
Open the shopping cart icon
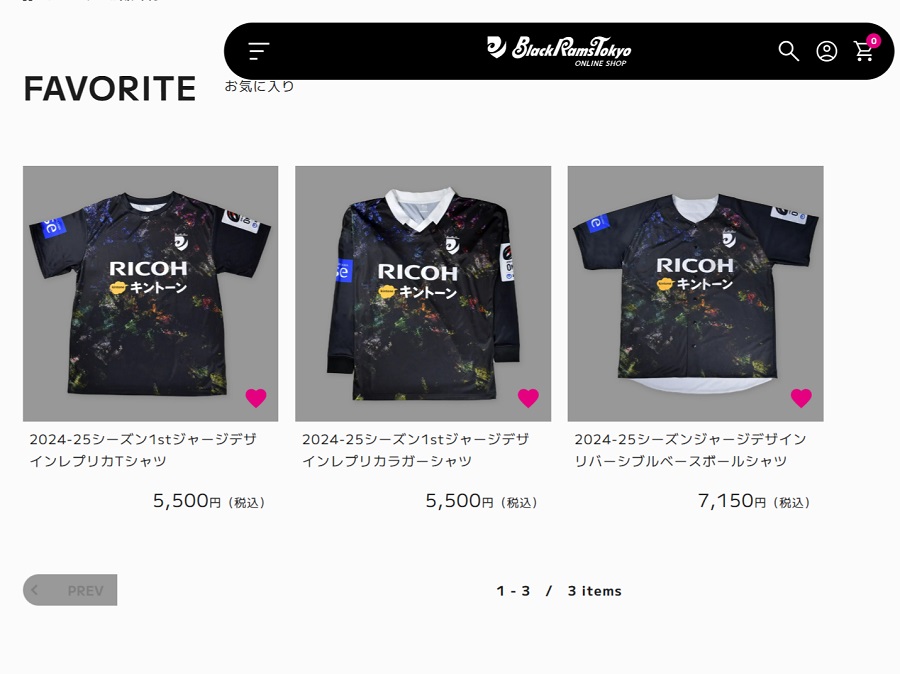point(863,52)
